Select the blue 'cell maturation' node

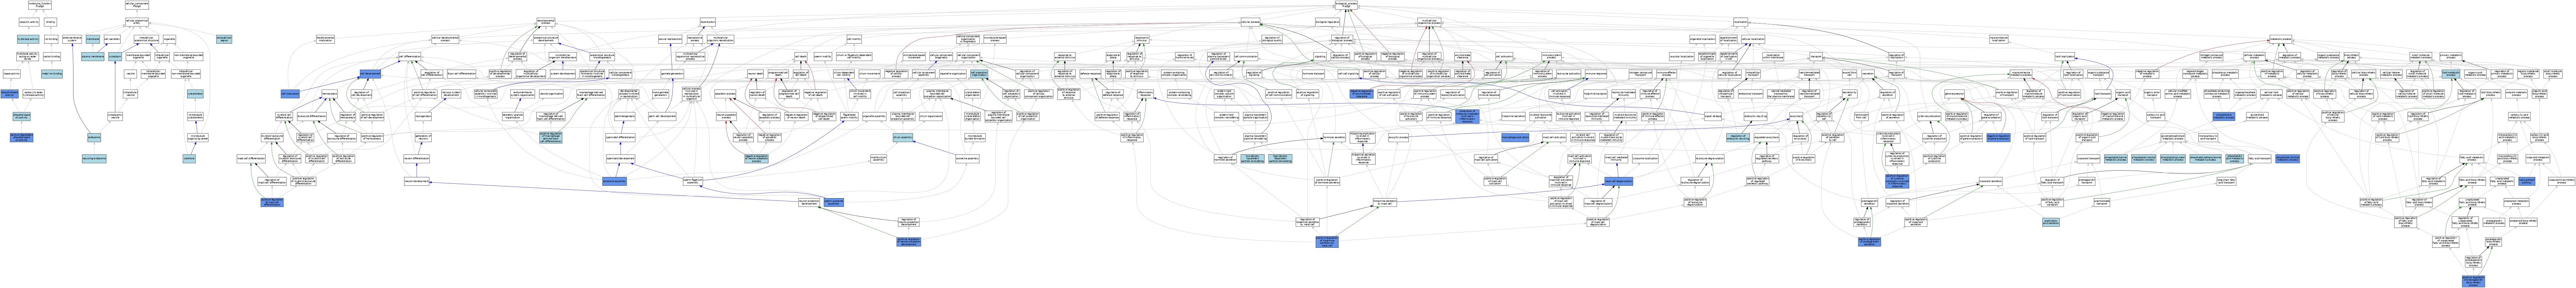(290, 93)
